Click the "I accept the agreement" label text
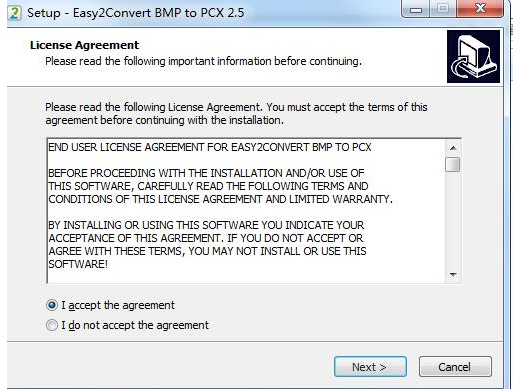The width and height of the screenshot is (515, 389). [118, 305]
